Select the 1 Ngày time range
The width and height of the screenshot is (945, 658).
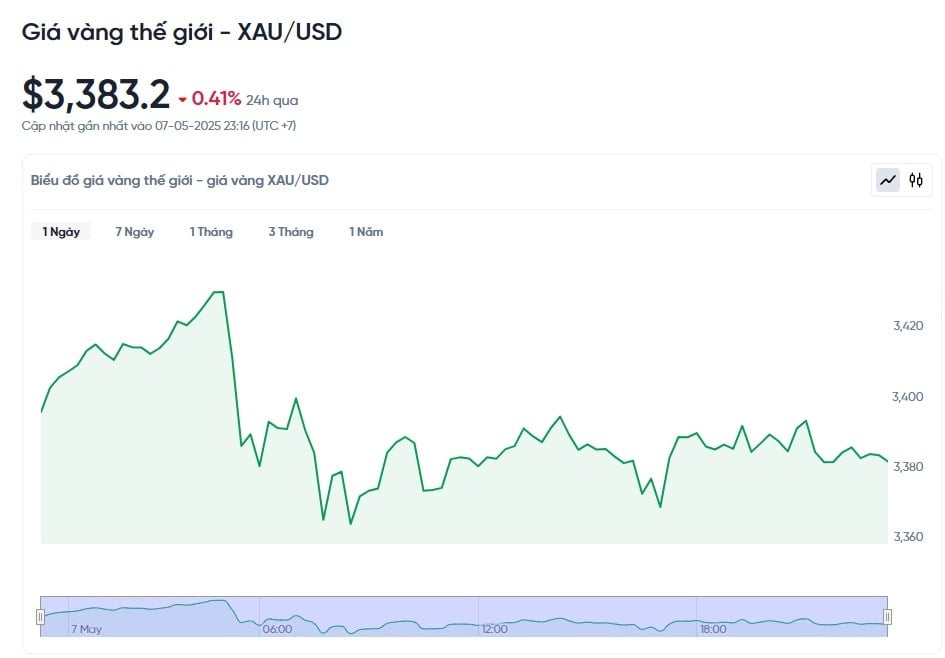61,231
